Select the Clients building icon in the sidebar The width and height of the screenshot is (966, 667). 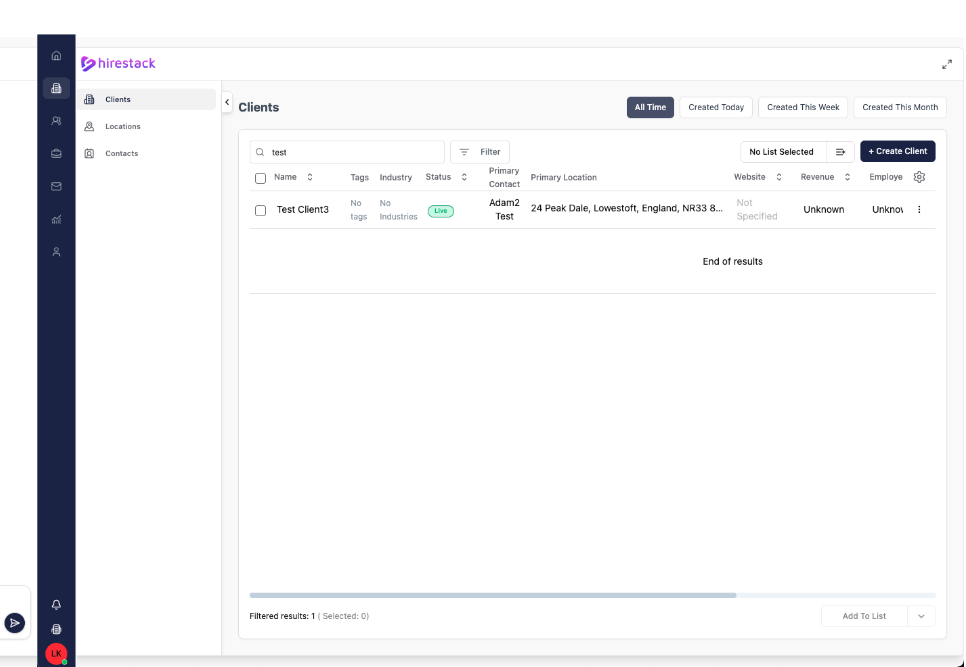(x=56, y=88)
